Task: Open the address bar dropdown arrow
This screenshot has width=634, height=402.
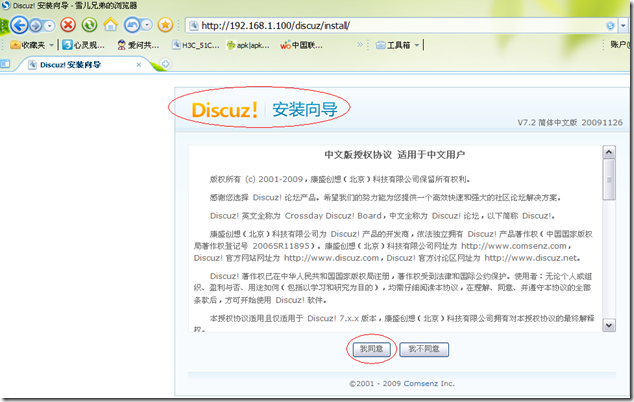Action: pos(623,26)
